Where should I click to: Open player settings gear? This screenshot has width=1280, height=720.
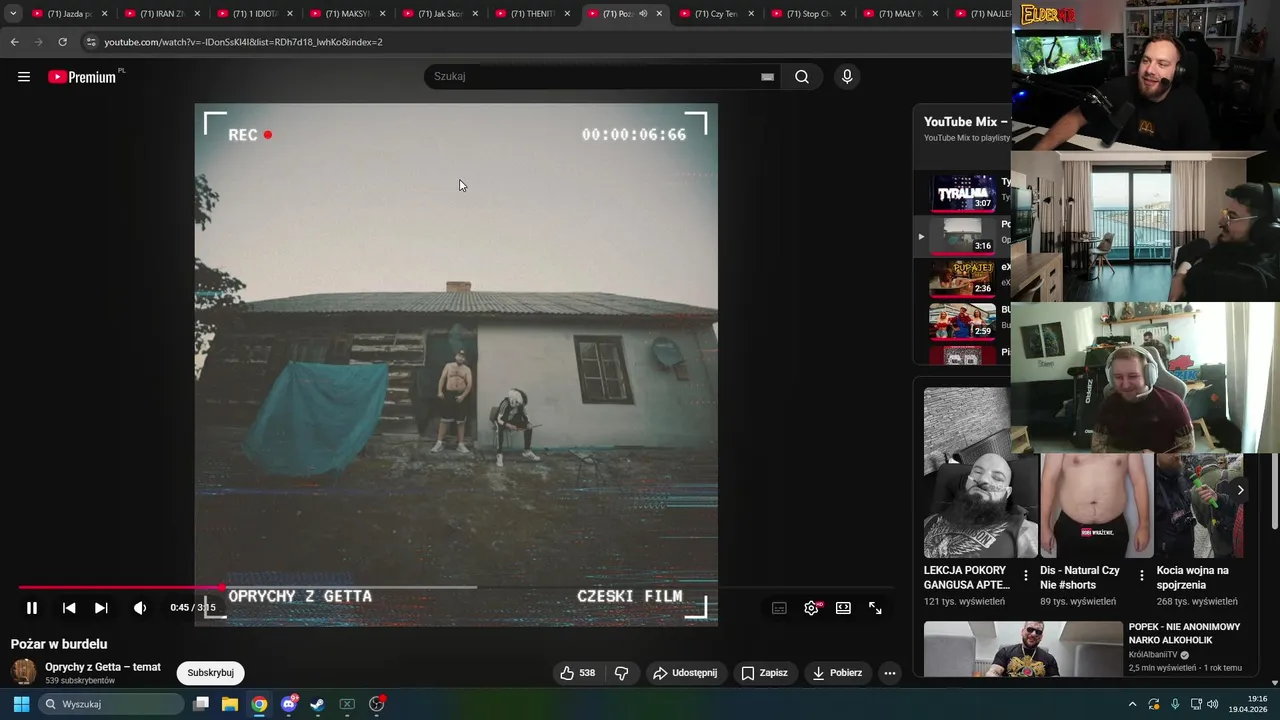click(811, 608)
